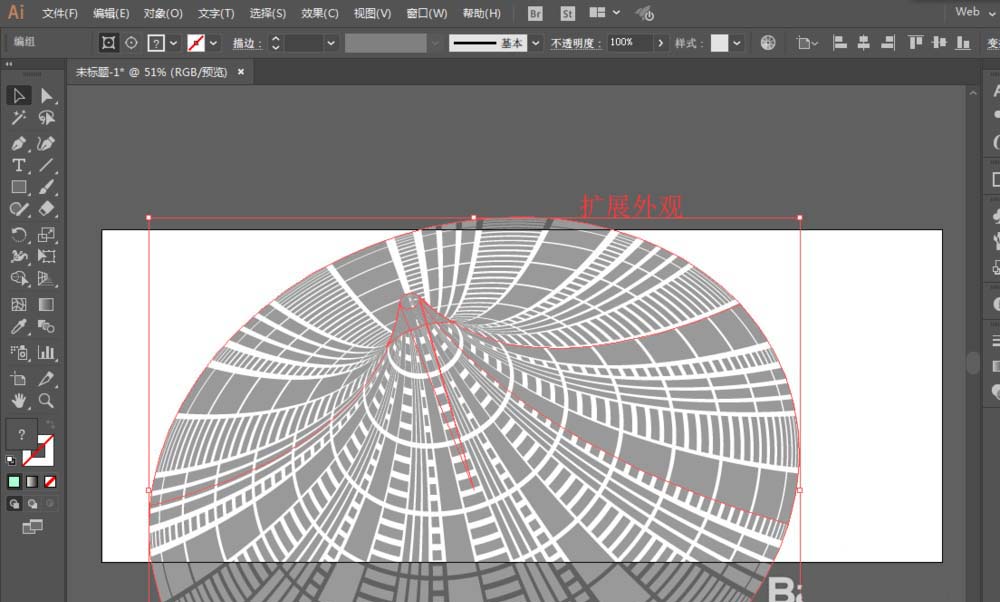Image resolution: width=1000 pixels, height=602 pixels.
Task: Pick the Column Graph tool
Action: pos(47,352)
